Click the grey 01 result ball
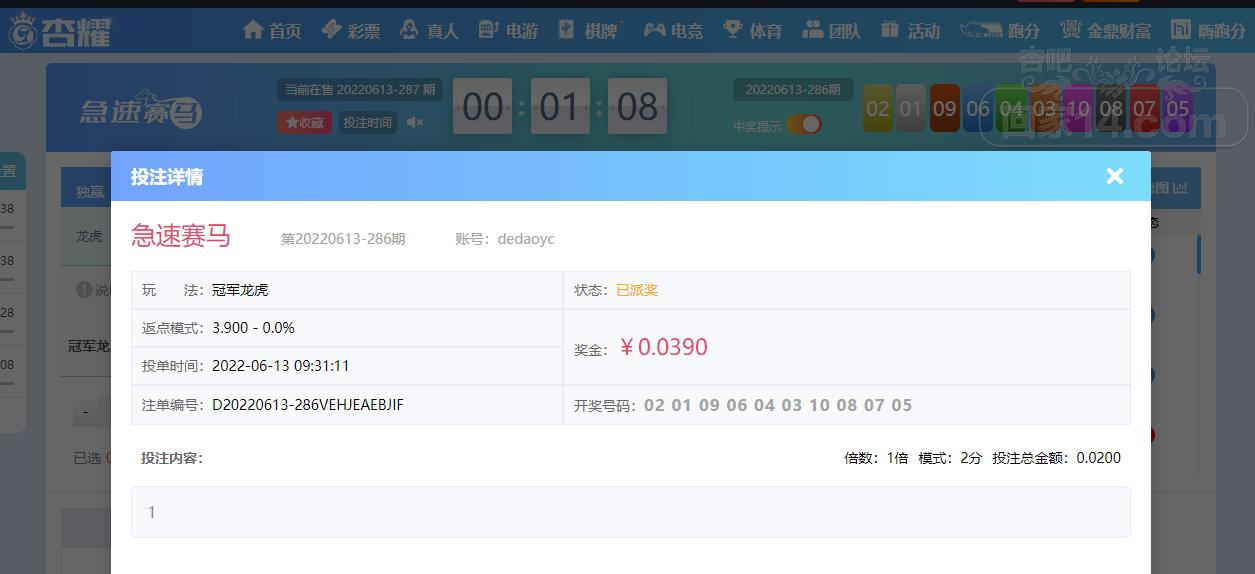The width and height of the screenshot is (1255, 574). click(910, 108)
